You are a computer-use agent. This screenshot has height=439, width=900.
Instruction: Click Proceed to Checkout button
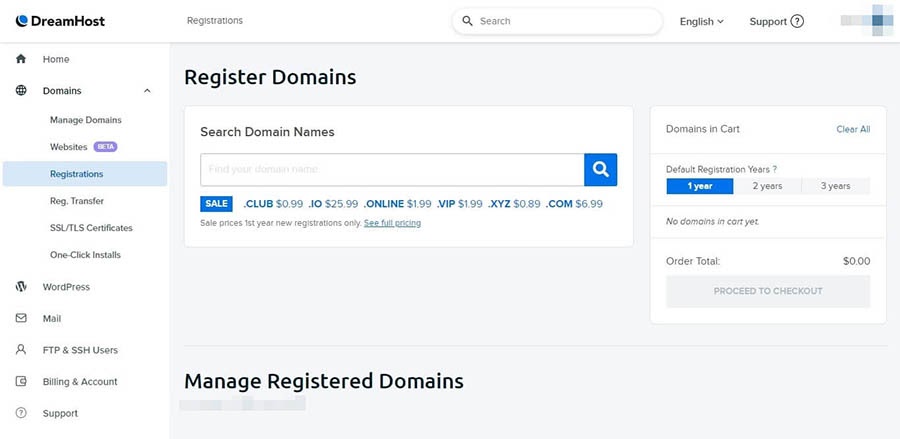tap(768, 291)
